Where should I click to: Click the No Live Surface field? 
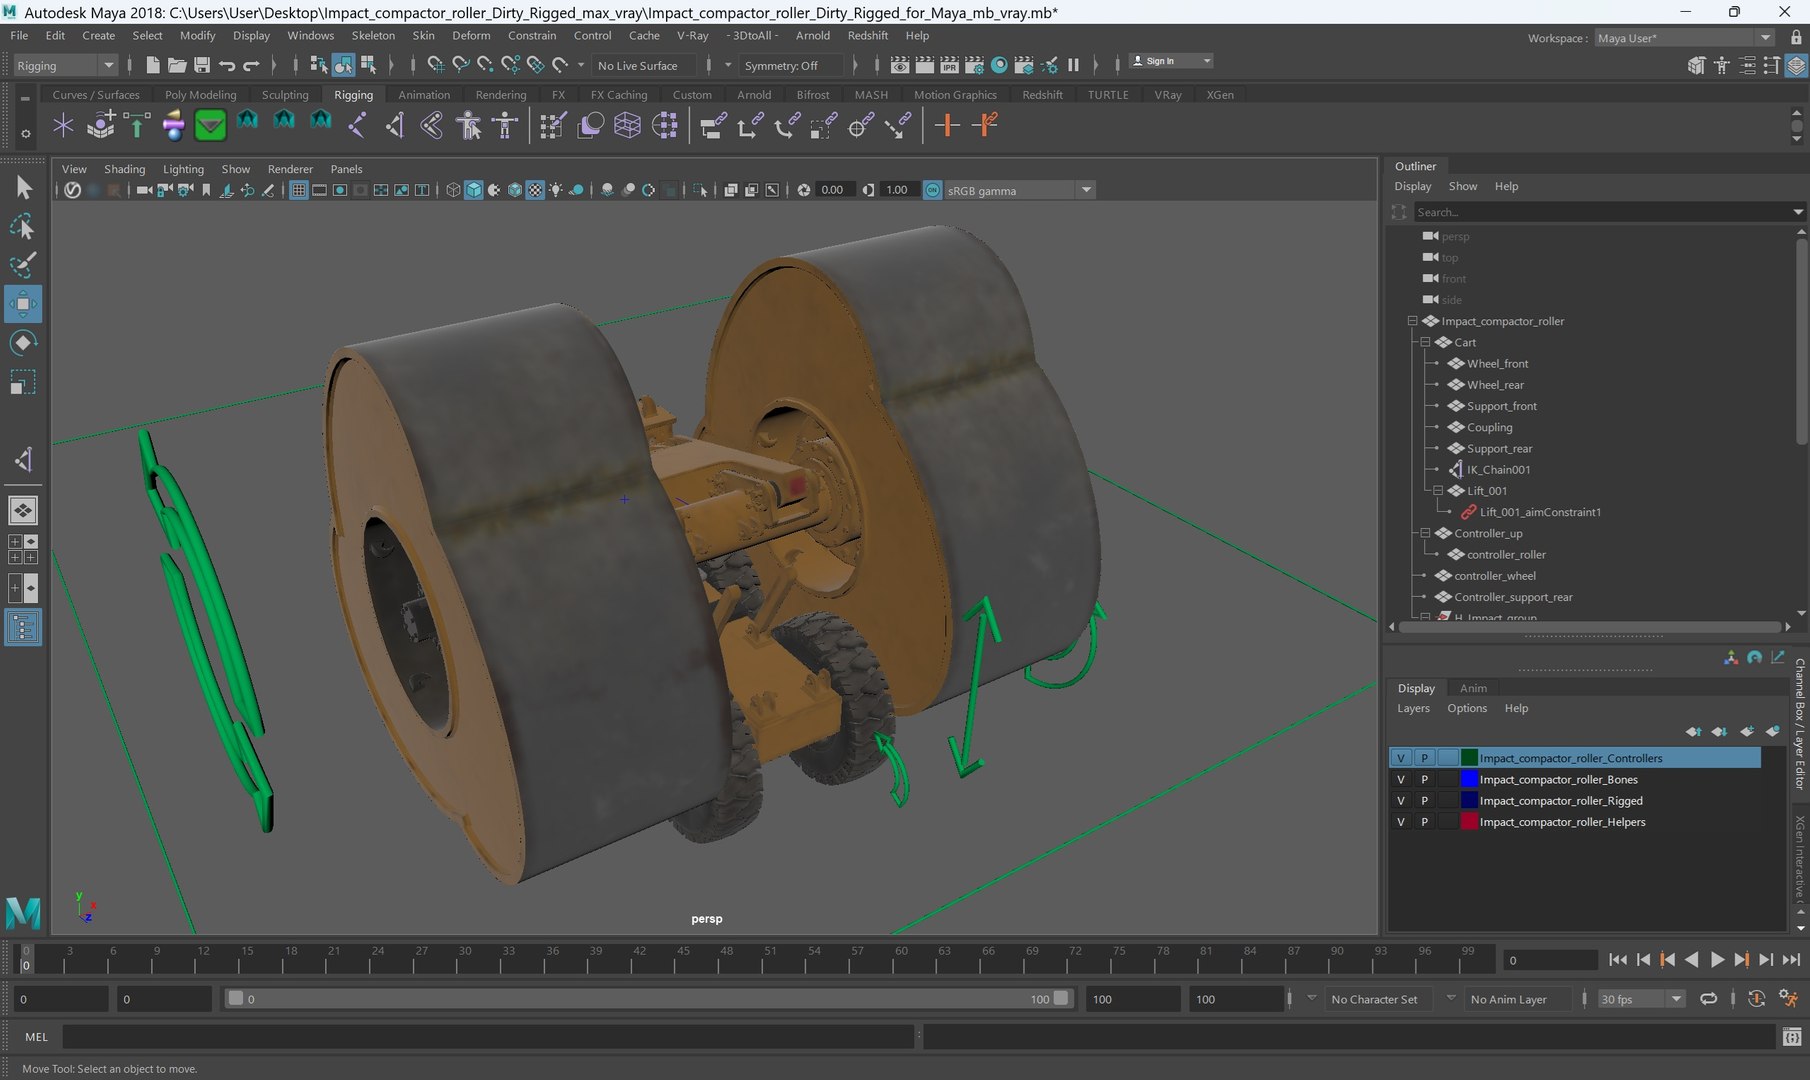pos(645,65)
